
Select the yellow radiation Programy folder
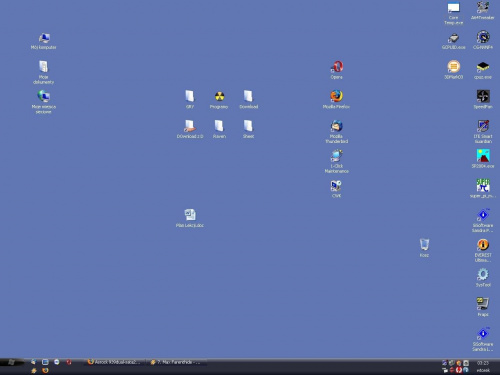[x=219, y=99]
